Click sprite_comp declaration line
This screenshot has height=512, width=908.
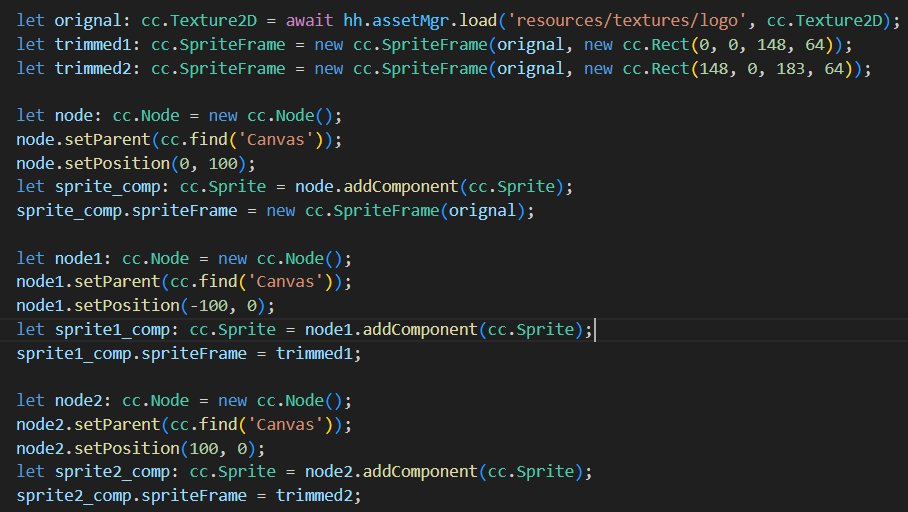(295, 186)
